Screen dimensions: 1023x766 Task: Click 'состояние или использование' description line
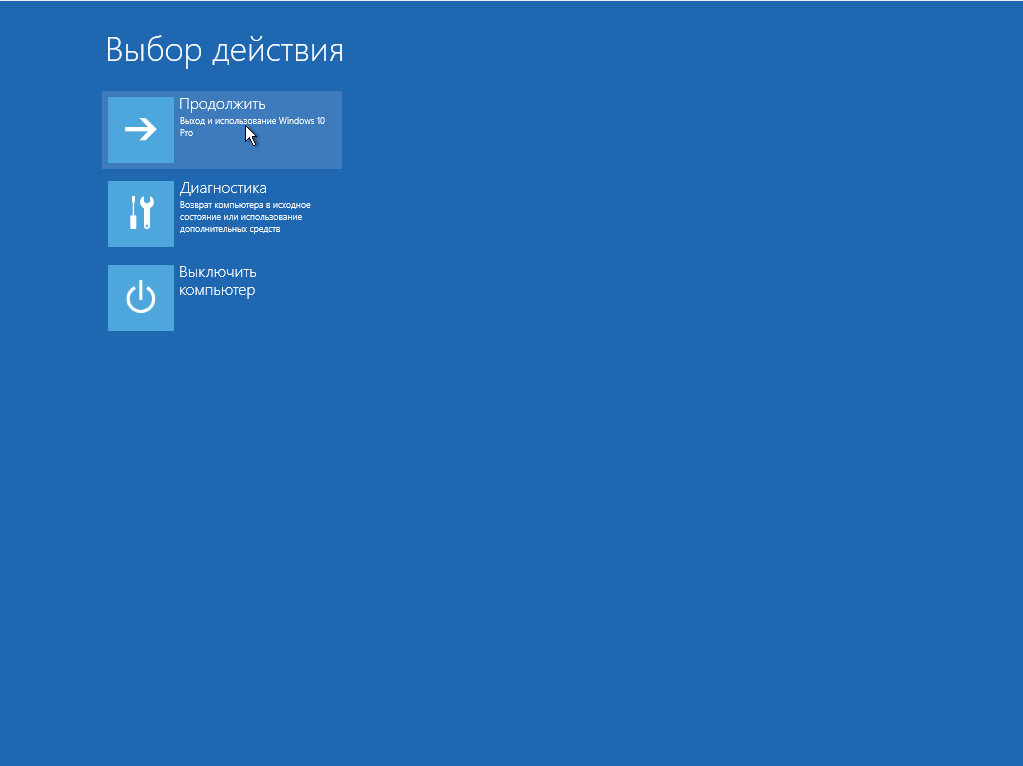tap(241, 217)
